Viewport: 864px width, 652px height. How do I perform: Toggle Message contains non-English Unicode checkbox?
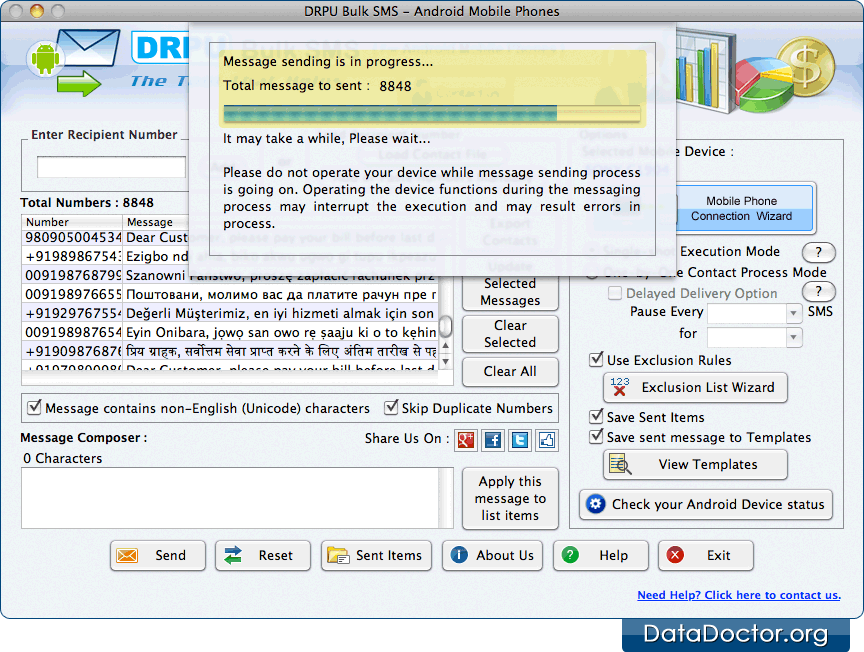point(34,407)
